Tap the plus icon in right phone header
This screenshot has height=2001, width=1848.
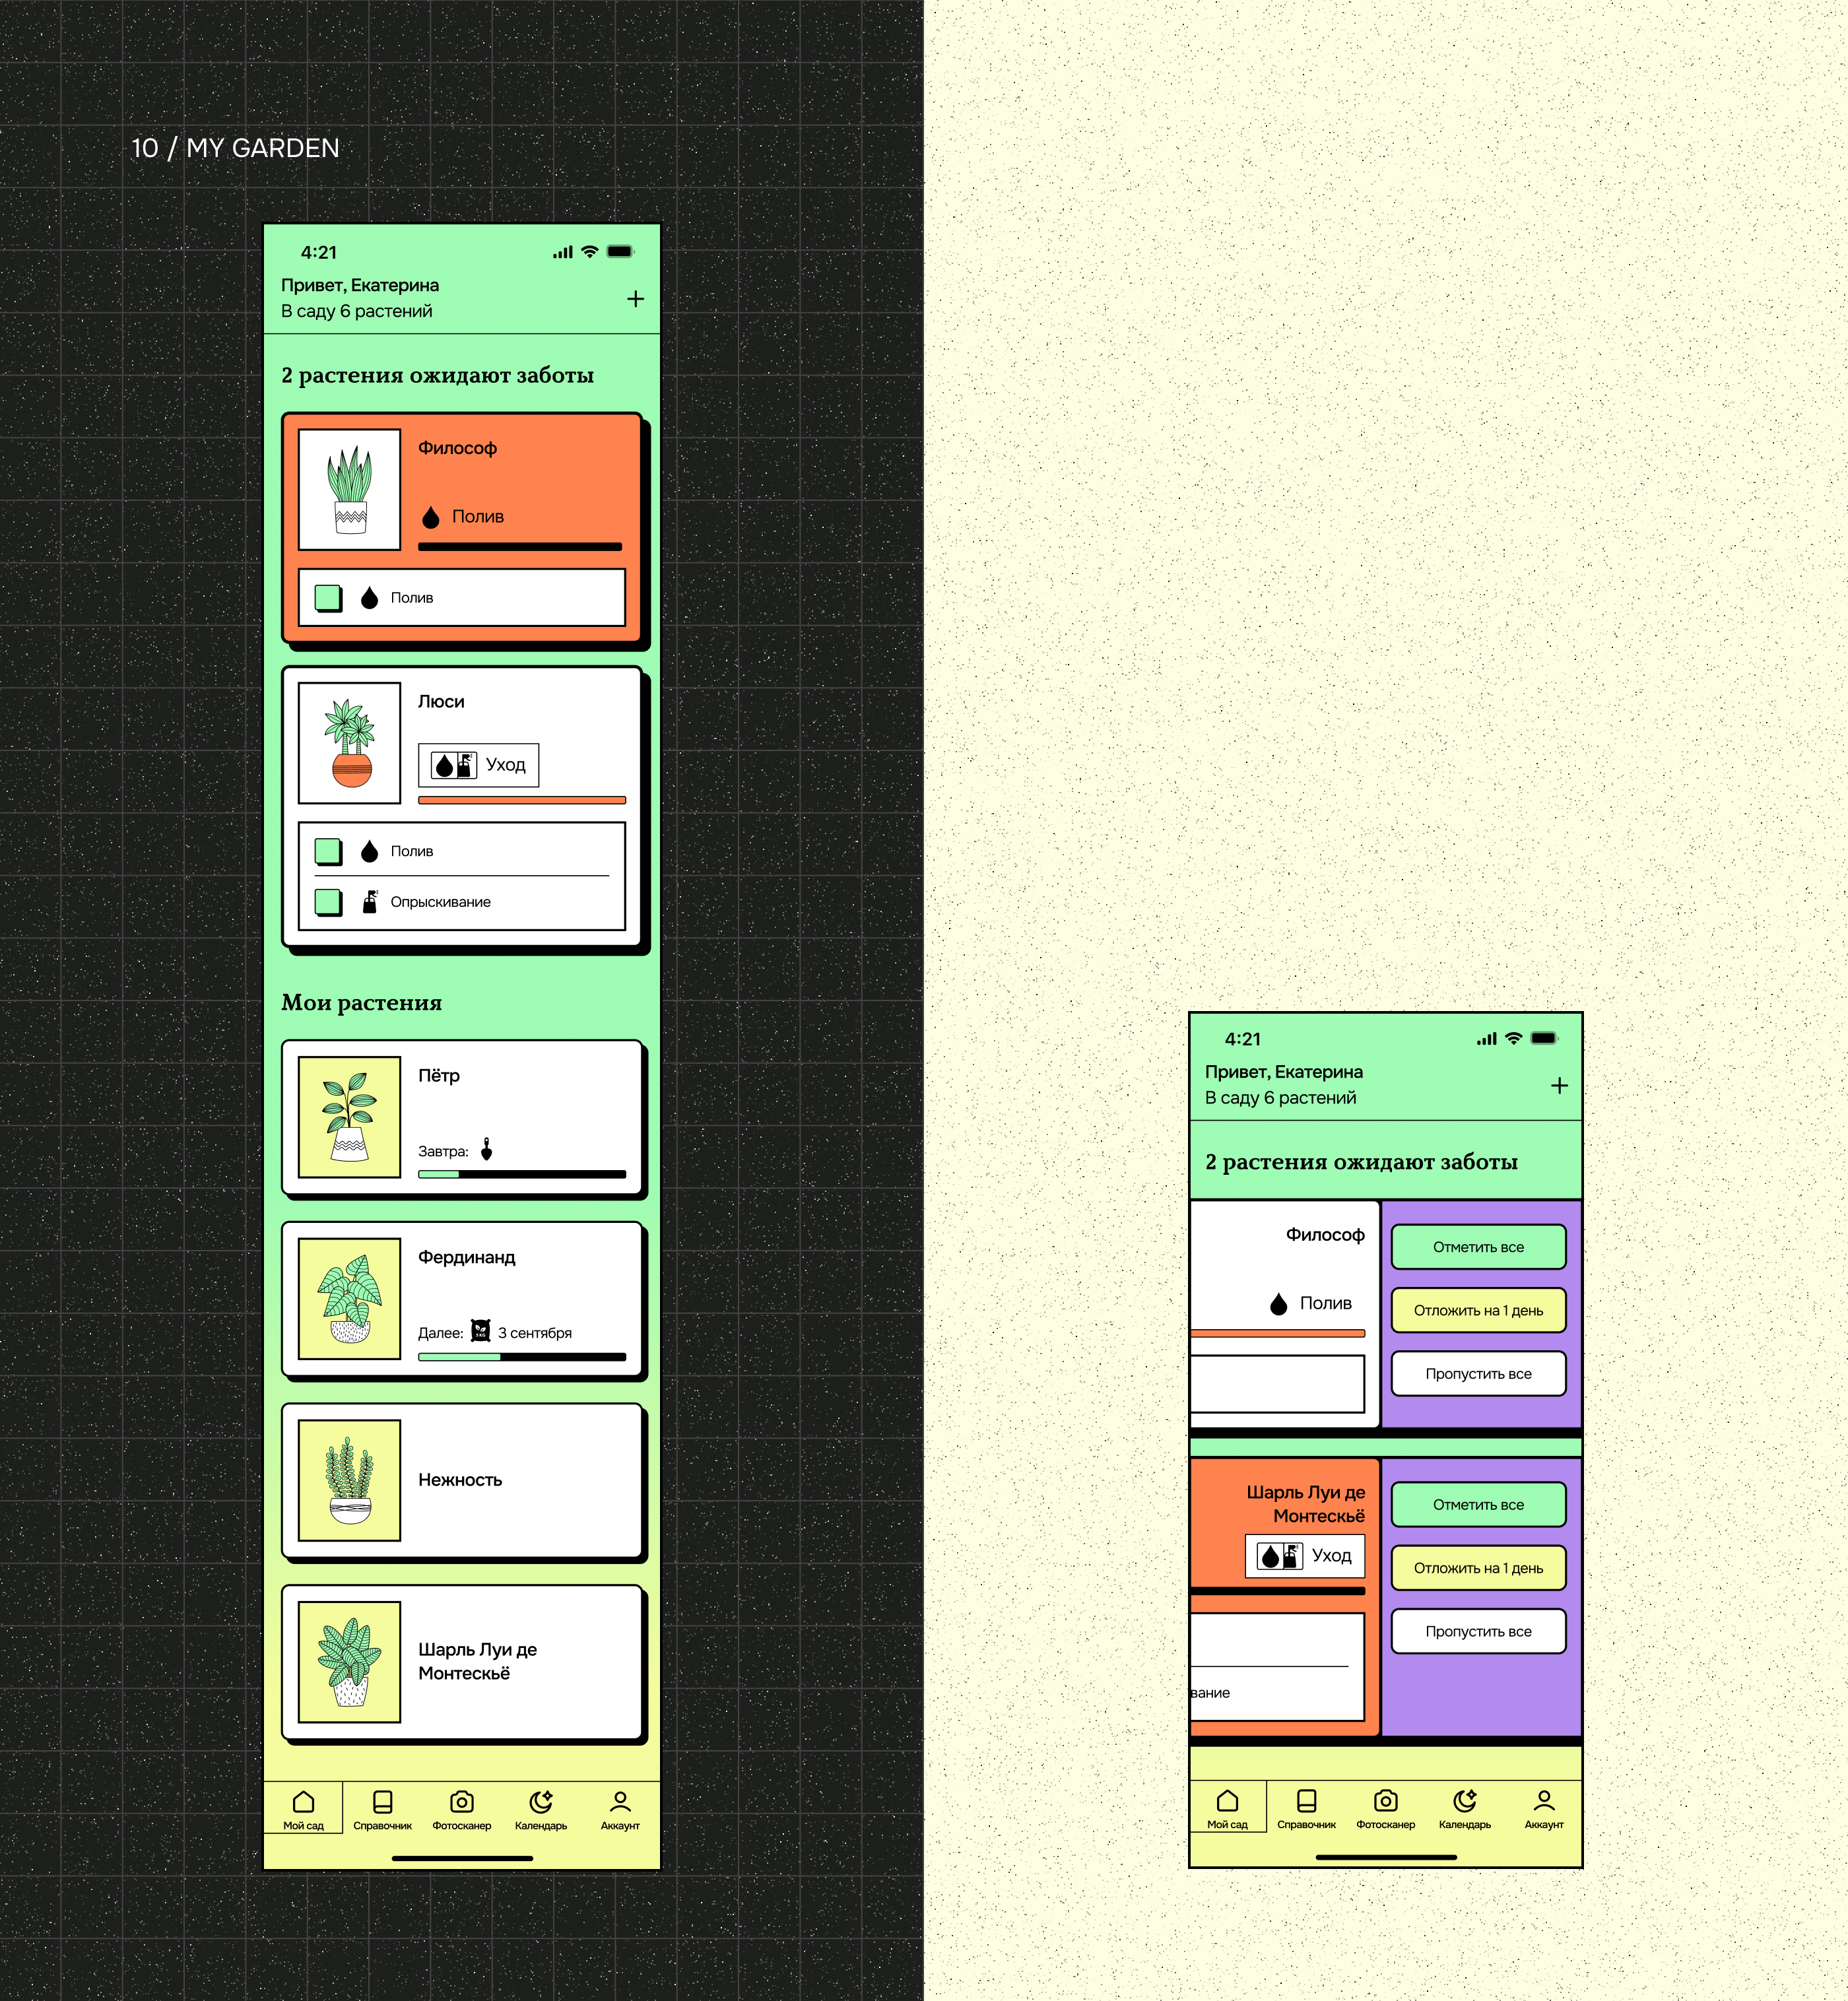click(x=1559, y=1085)
